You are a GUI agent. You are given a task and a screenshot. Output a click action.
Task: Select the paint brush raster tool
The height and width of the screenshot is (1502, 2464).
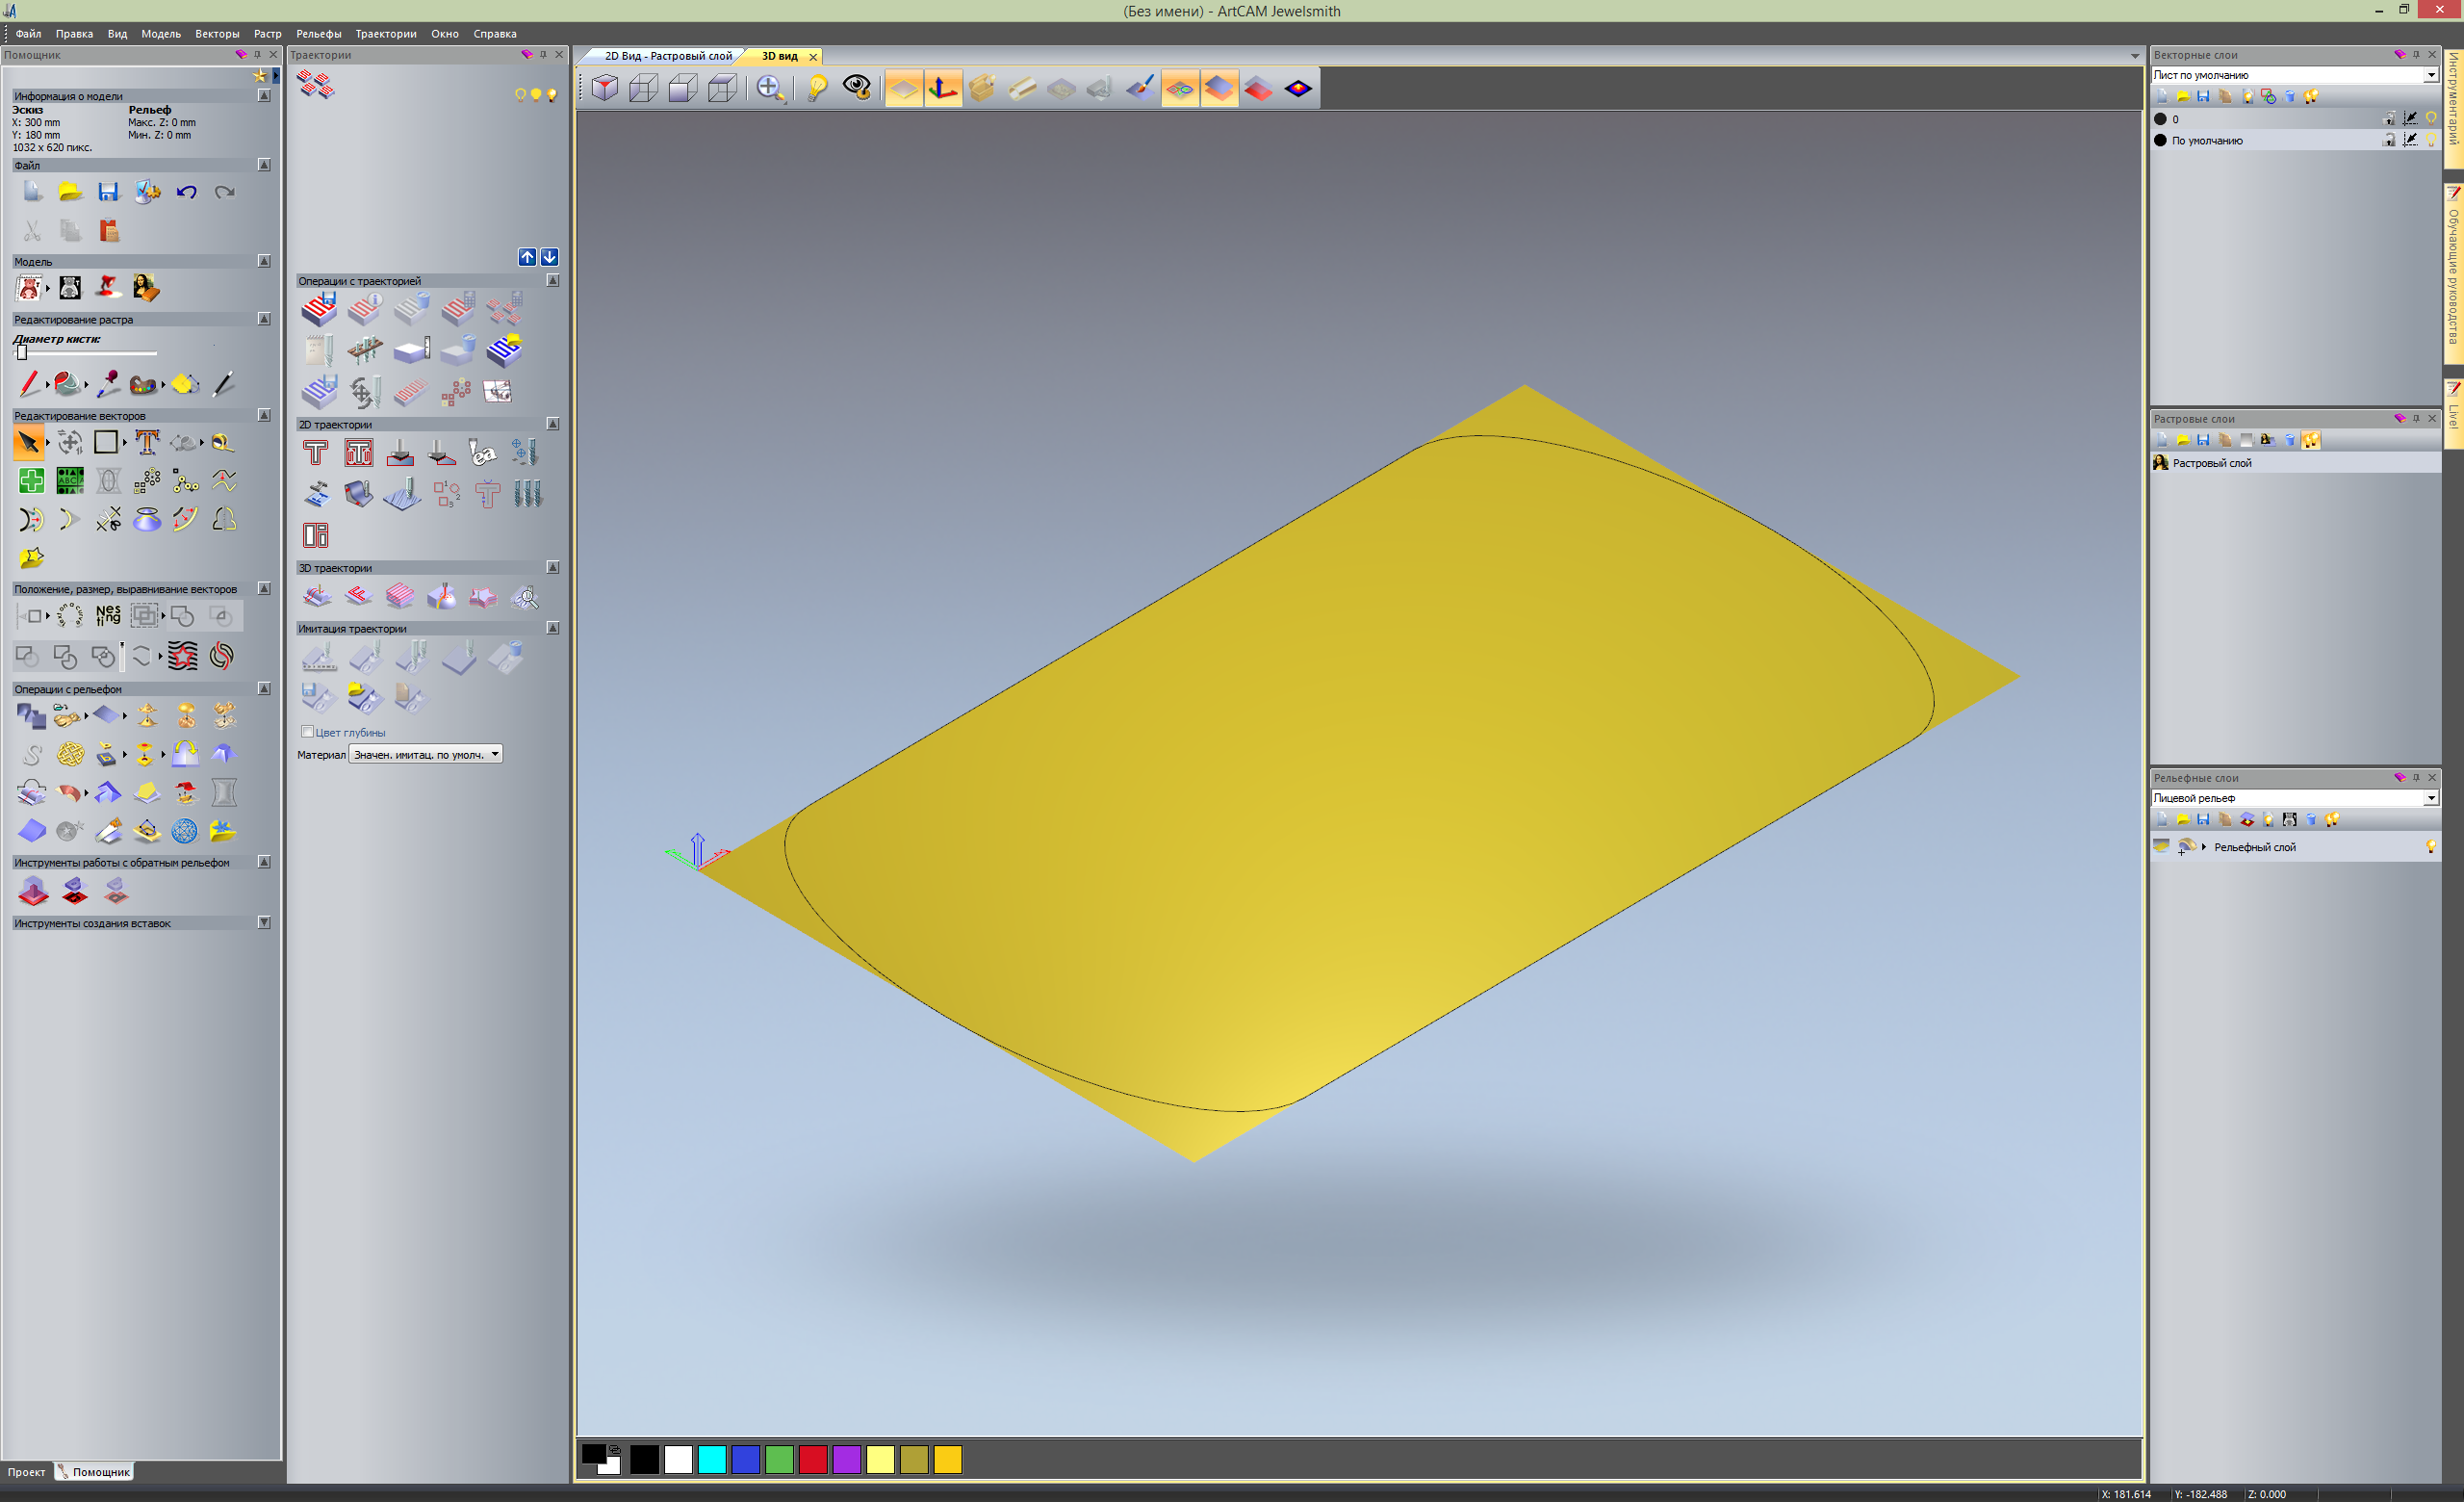pyautogui.click(x=29, y=383)
